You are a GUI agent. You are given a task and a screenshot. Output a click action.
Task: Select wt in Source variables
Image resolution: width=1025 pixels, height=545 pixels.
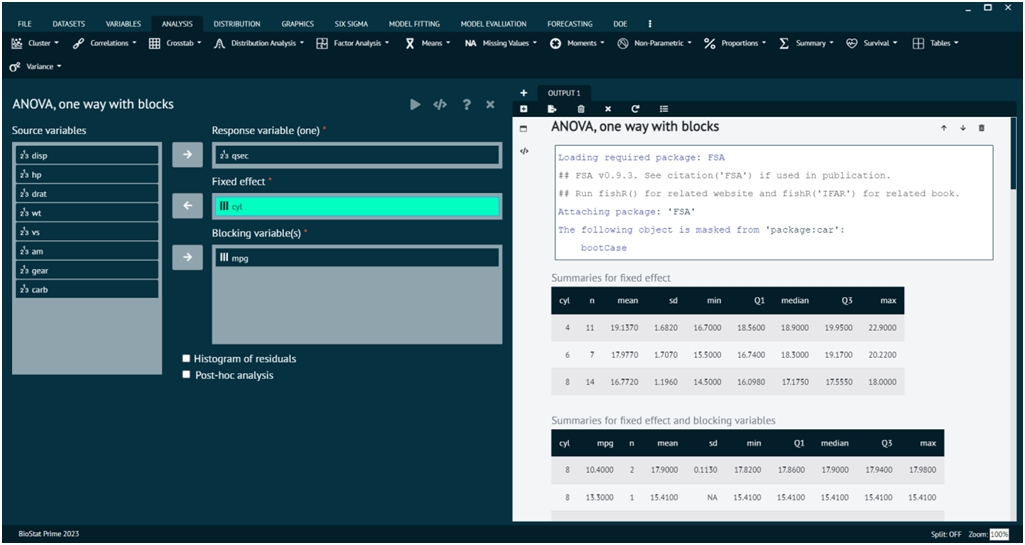(87, 212)
